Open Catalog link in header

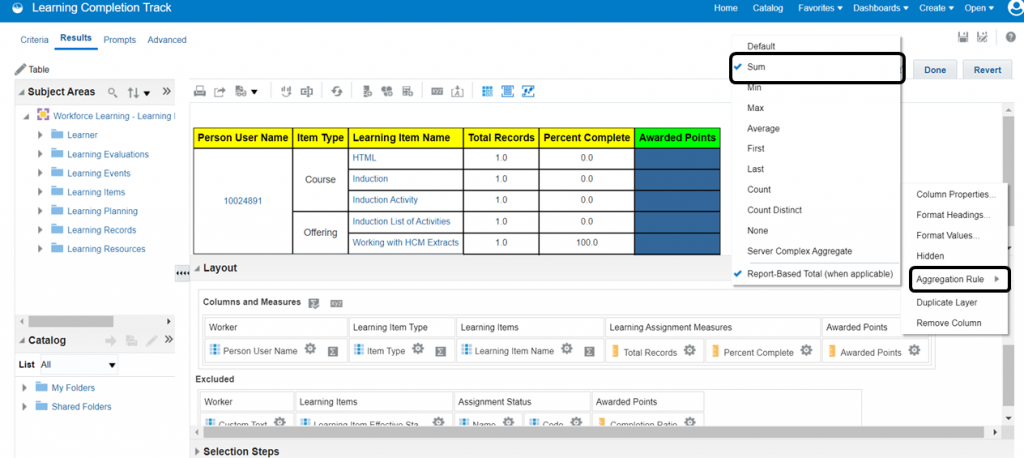click(x=767, y=8)
